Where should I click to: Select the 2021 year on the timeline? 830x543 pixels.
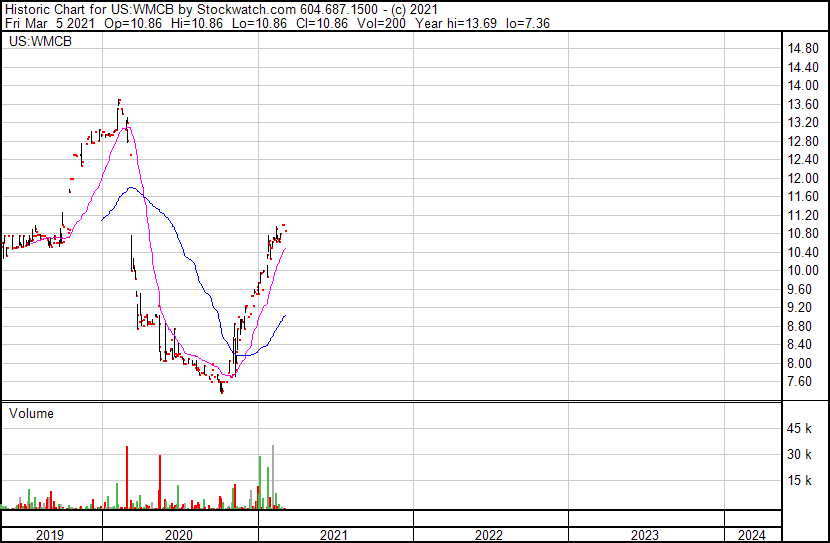point(333,535)
